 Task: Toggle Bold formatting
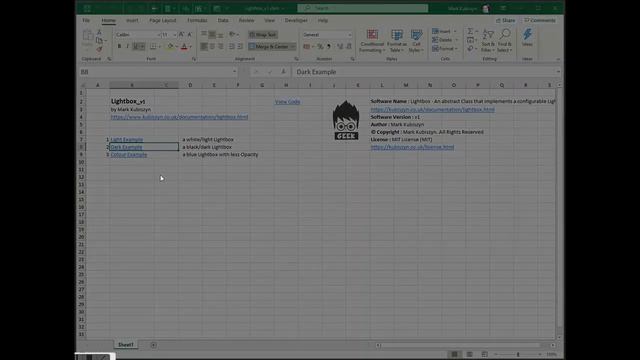(119, 47)
